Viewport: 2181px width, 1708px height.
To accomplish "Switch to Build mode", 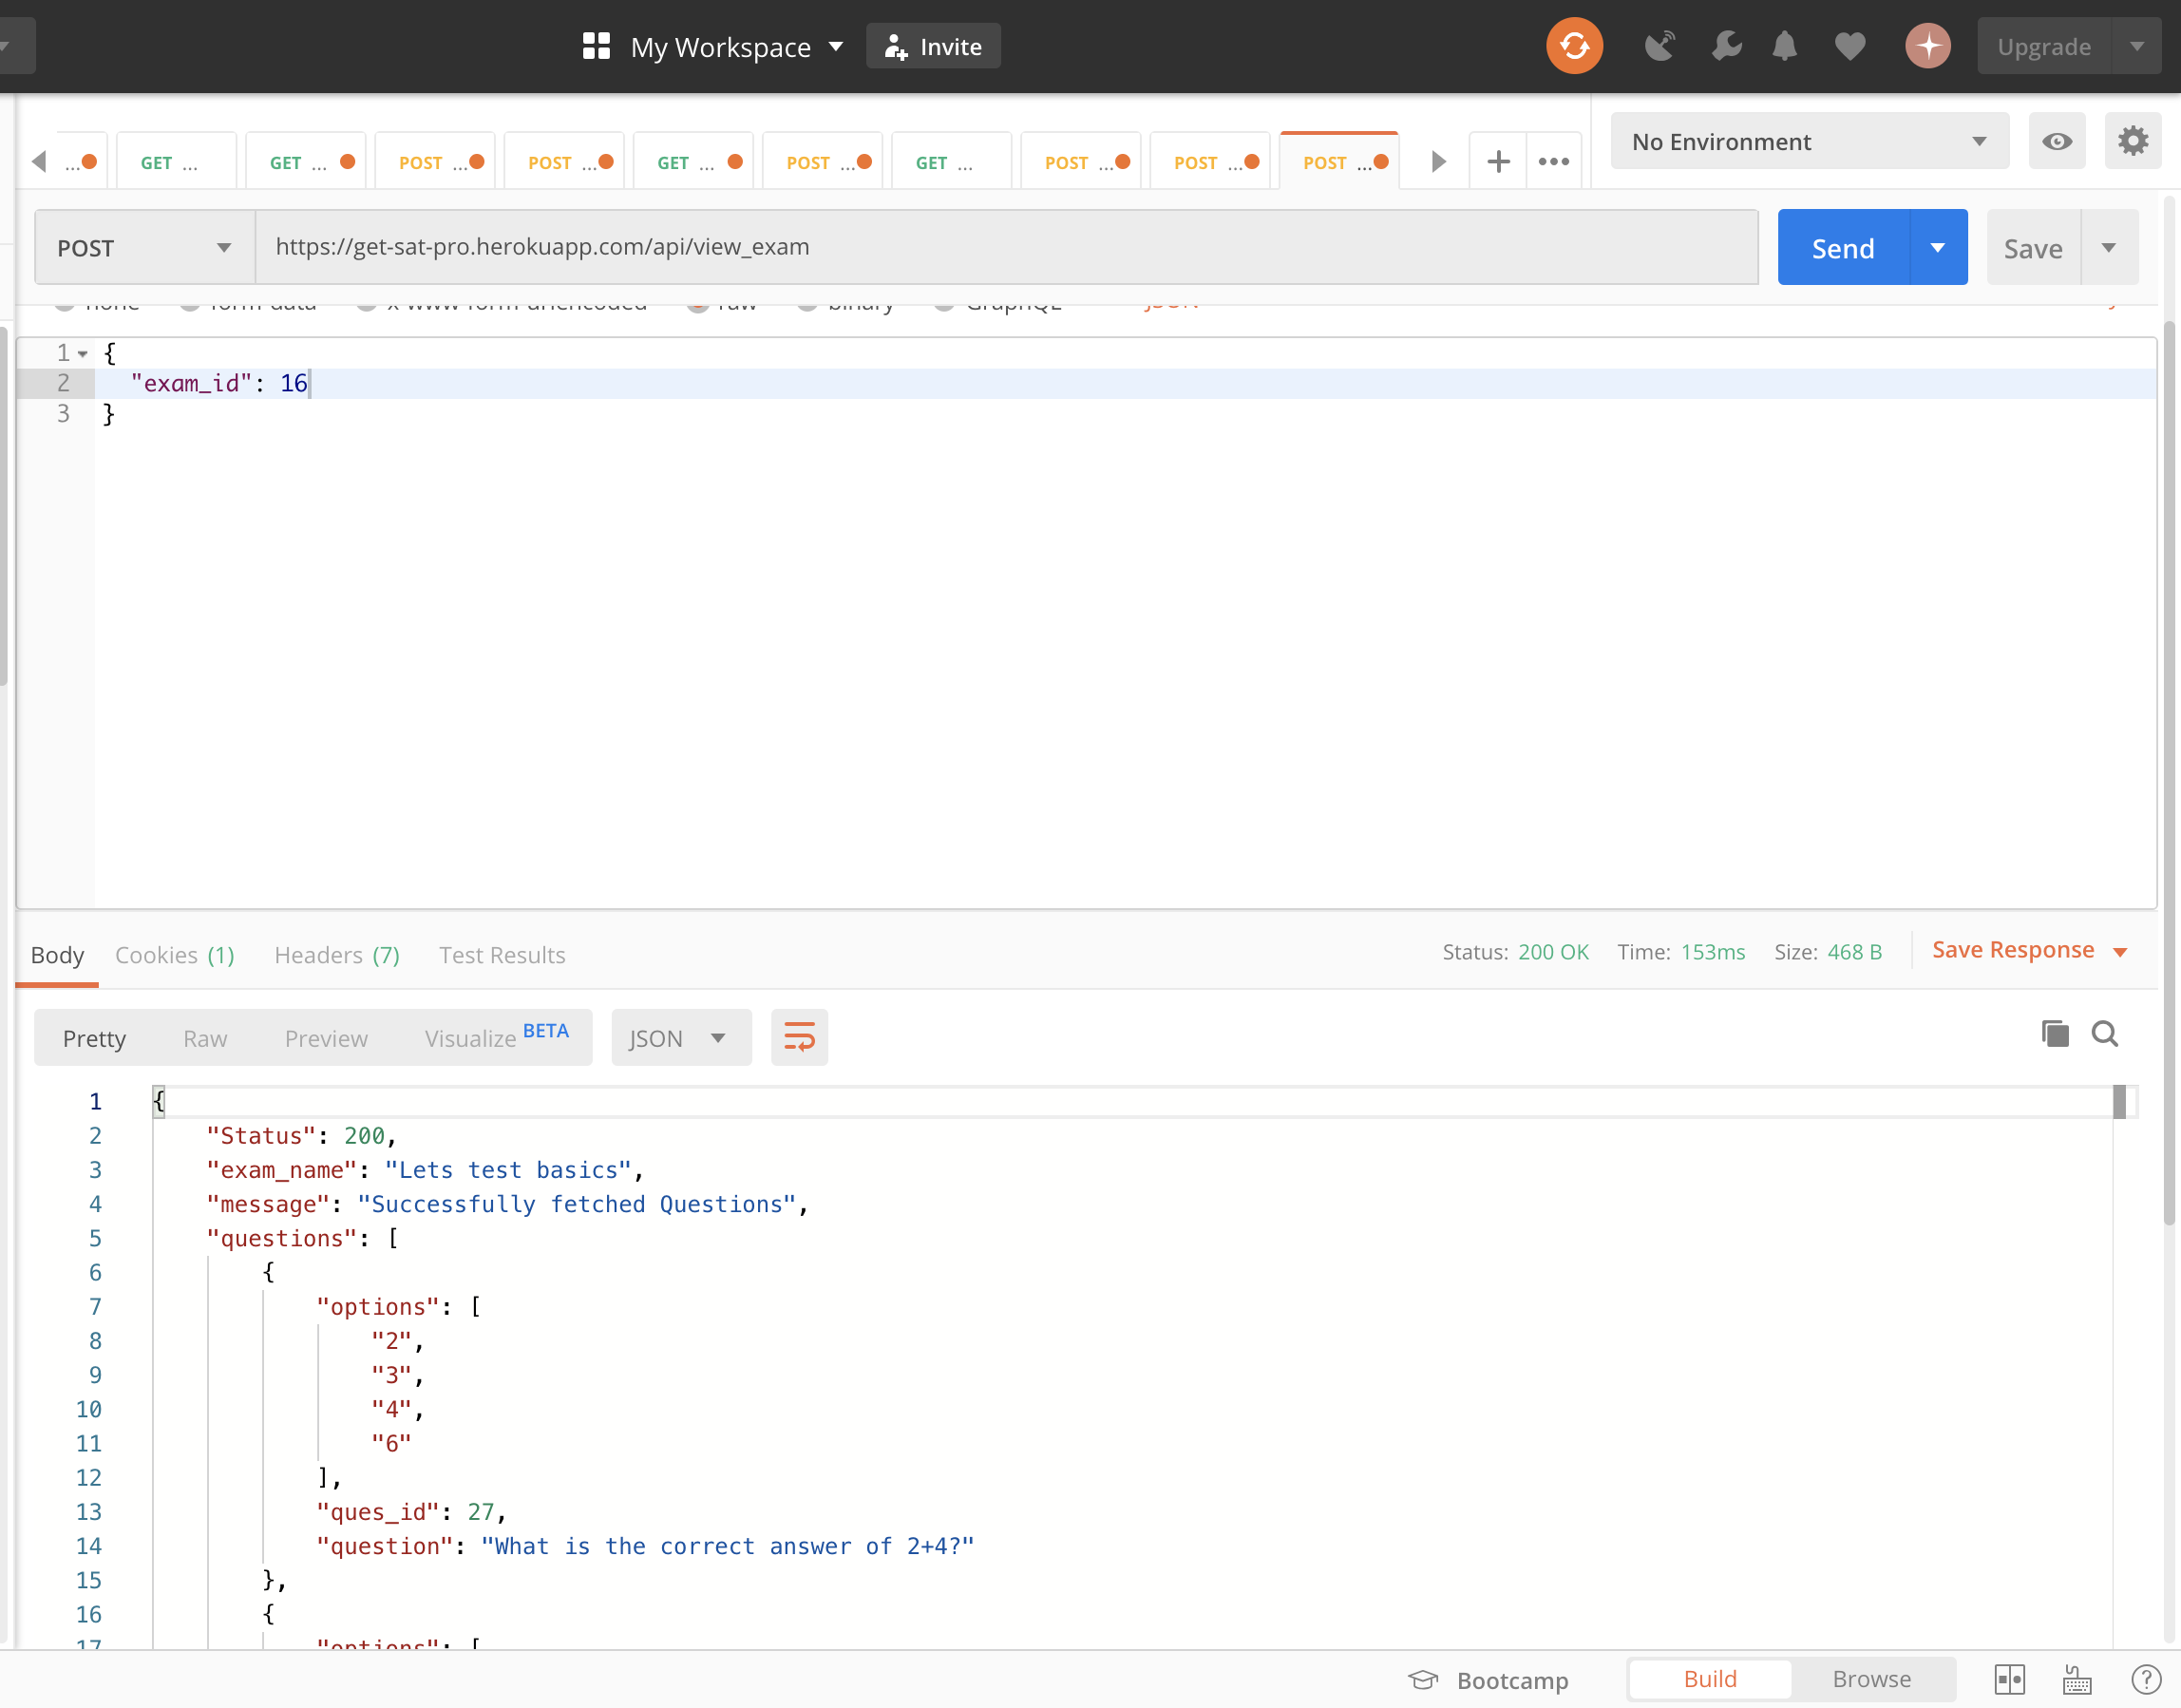I will [x=1710, y=1679].
